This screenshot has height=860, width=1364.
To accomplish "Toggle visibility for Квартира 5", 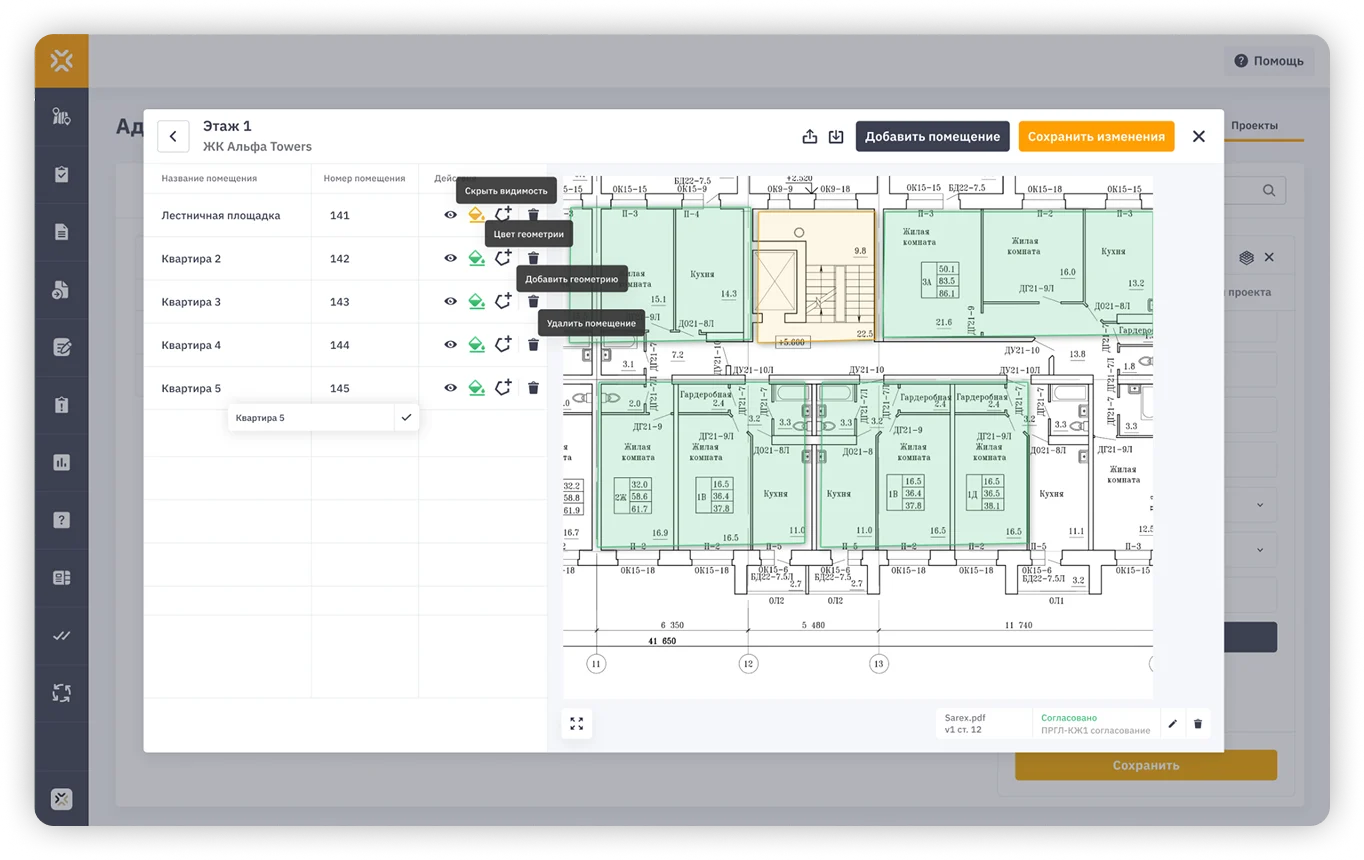I will [x=450, y=388].
